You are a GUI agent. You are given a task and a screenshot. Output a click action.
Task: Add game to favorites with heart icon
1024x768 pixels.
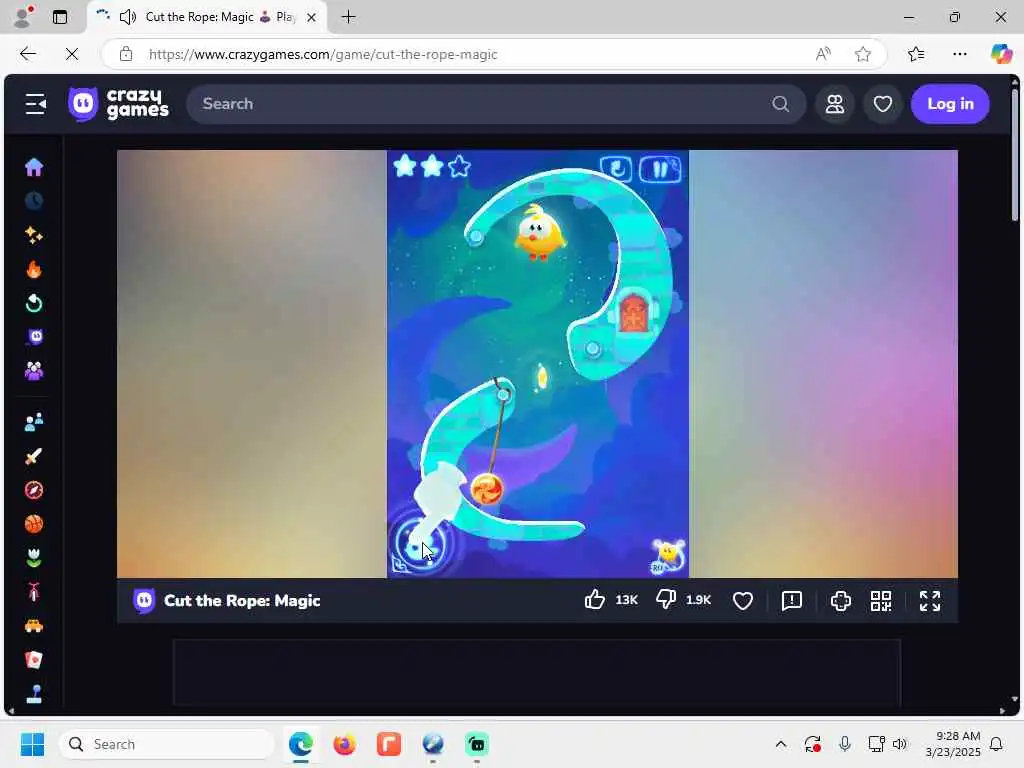pos(743,600)
